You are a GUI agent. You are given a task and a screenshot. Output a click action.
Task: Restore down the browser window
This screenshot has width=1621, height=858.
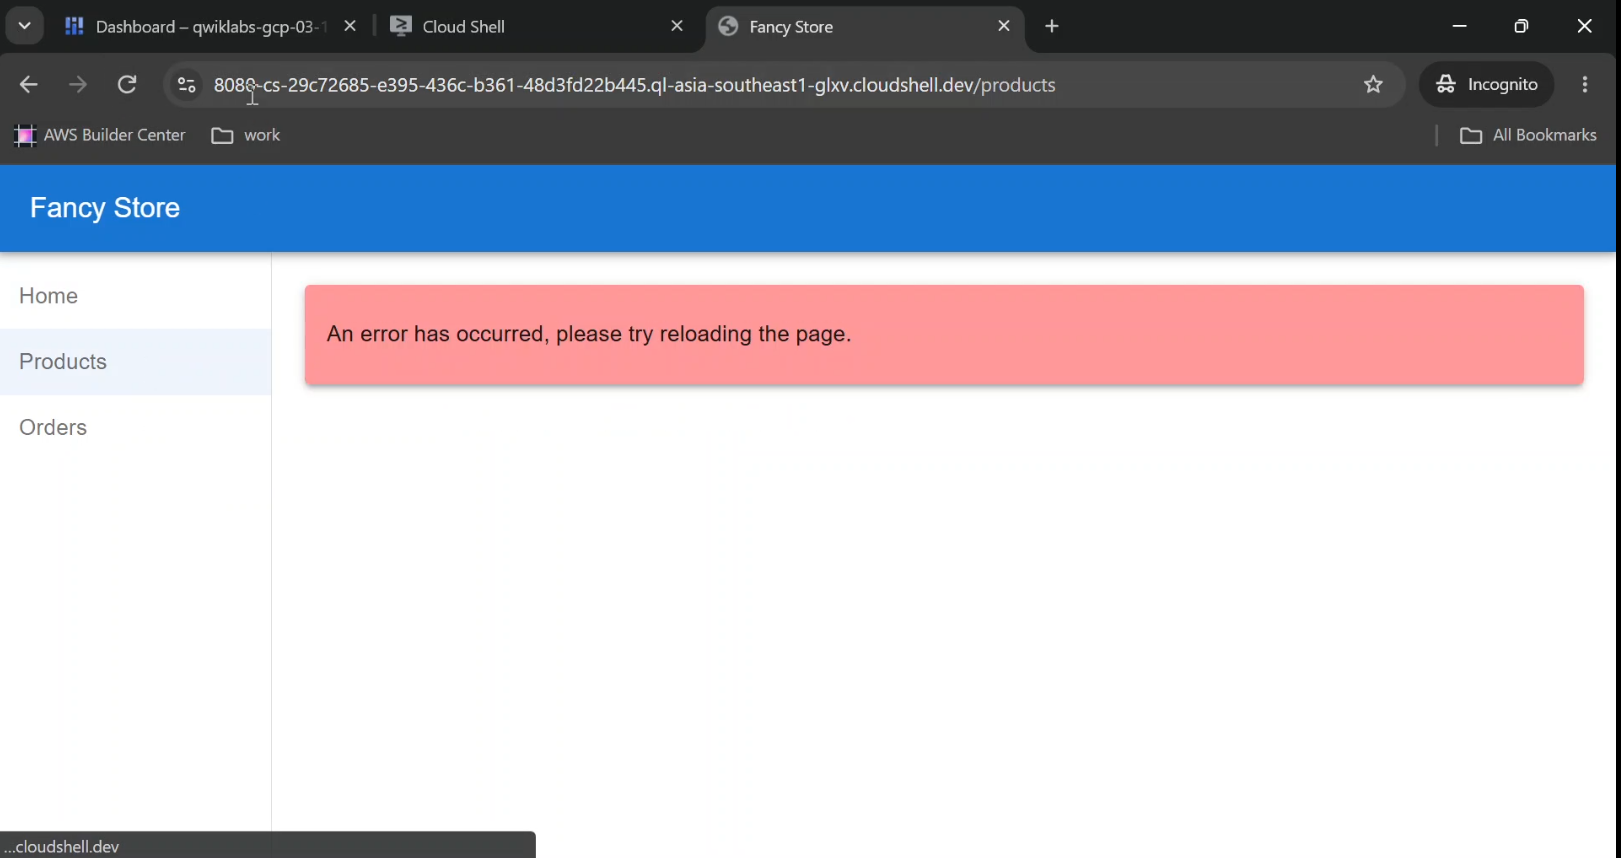[1521, 27]
